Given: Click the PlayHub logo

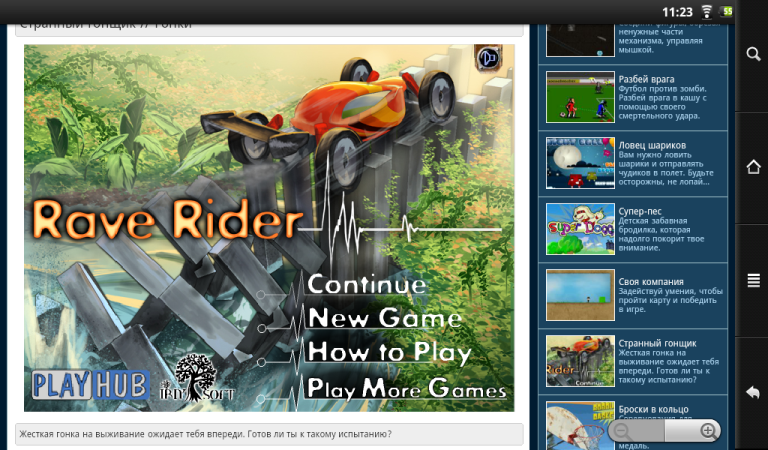Looking at the screenshot, I should tap(91, 385).
